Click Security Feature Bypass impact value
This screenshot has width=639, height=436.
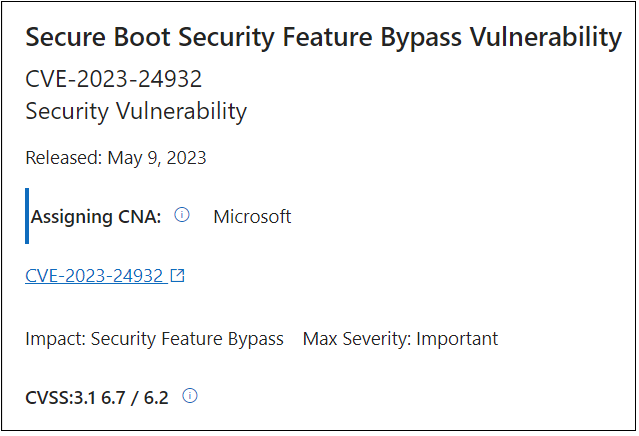pyautogui.click(x=187, y=338)
